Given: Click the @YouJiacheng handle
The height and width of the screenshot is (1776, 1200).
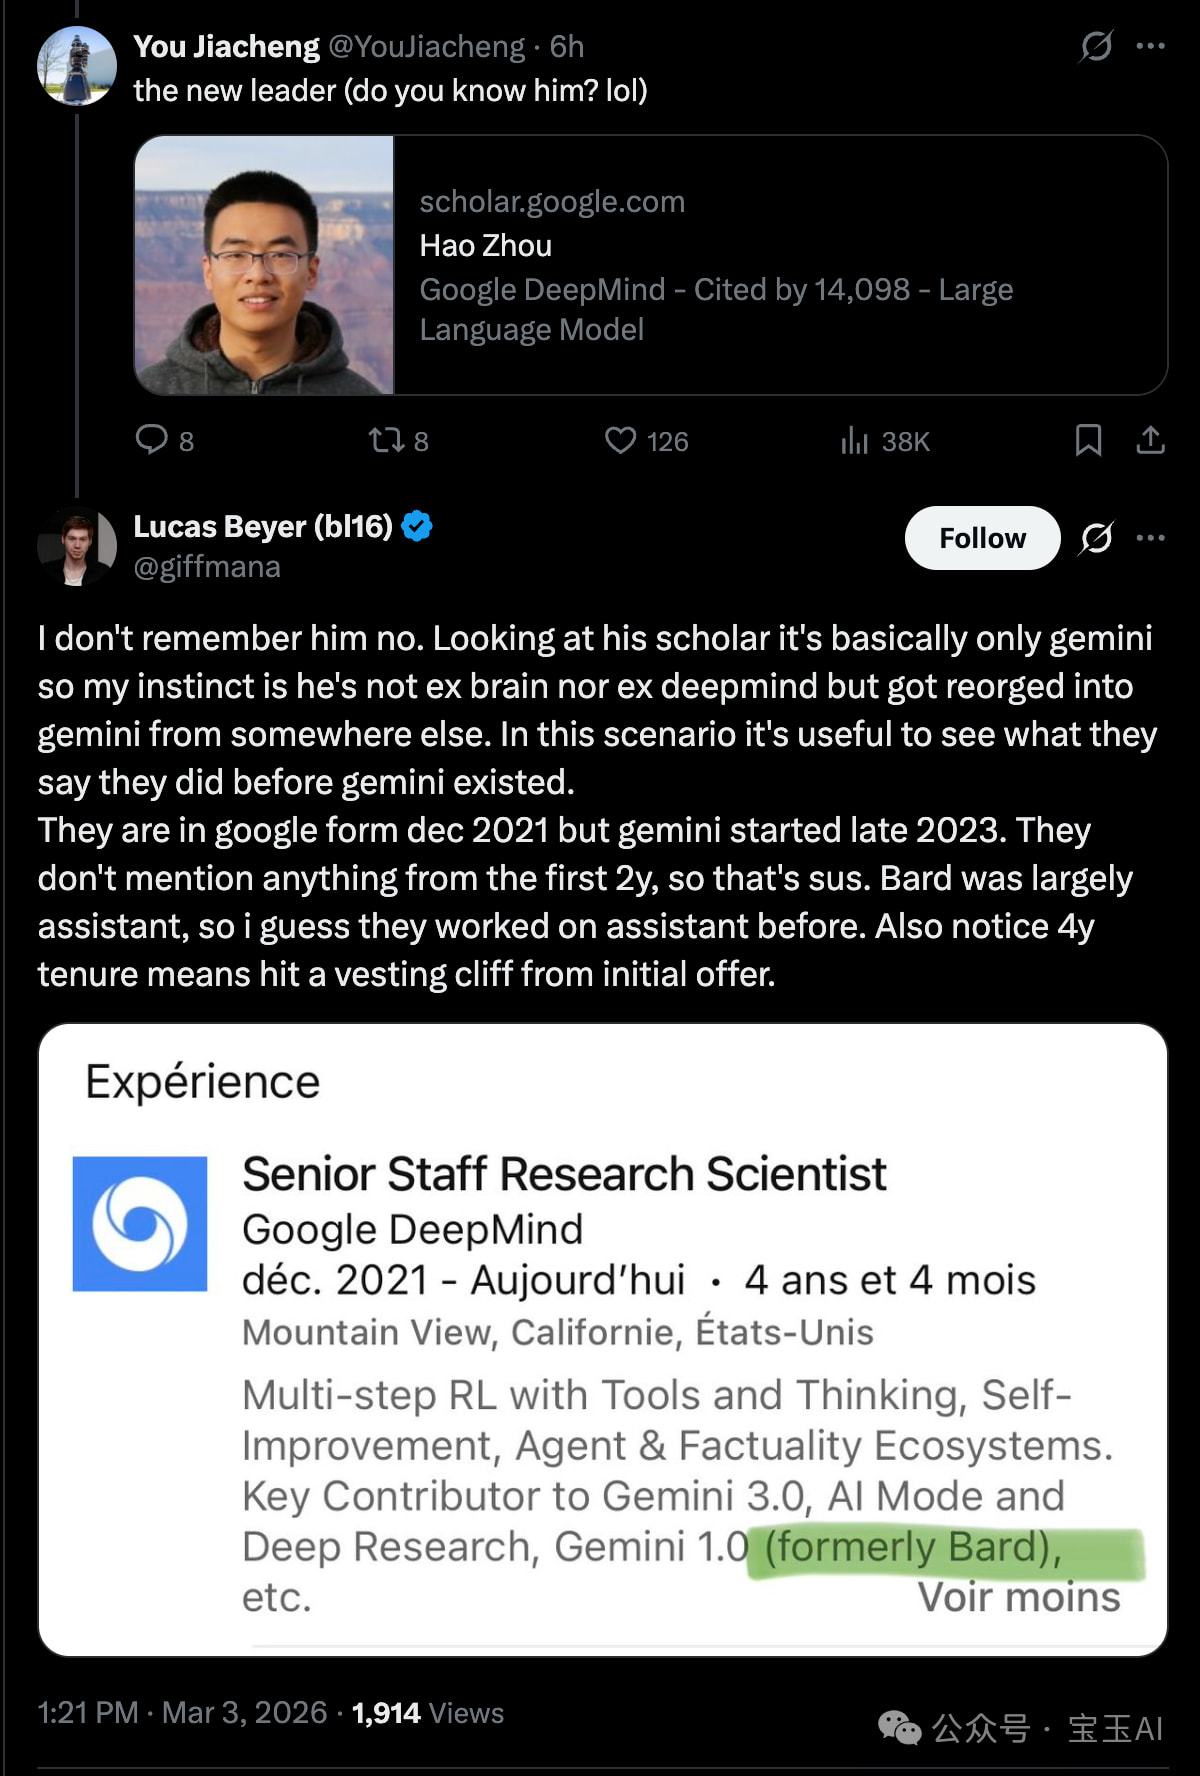Looking at the screenshot, I should coord(426,46).
